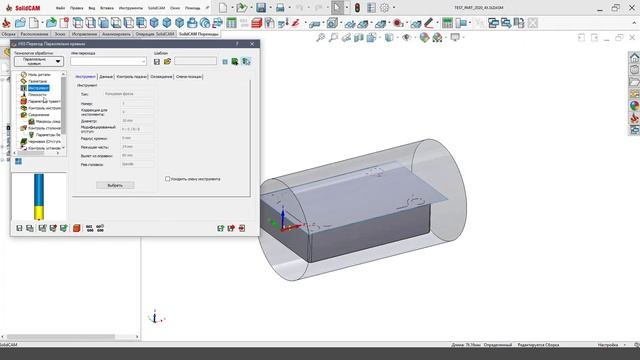Click the small blue grid icon below the tree
The width and height of the screenshot is (640, 360).
tap(18, 161)
